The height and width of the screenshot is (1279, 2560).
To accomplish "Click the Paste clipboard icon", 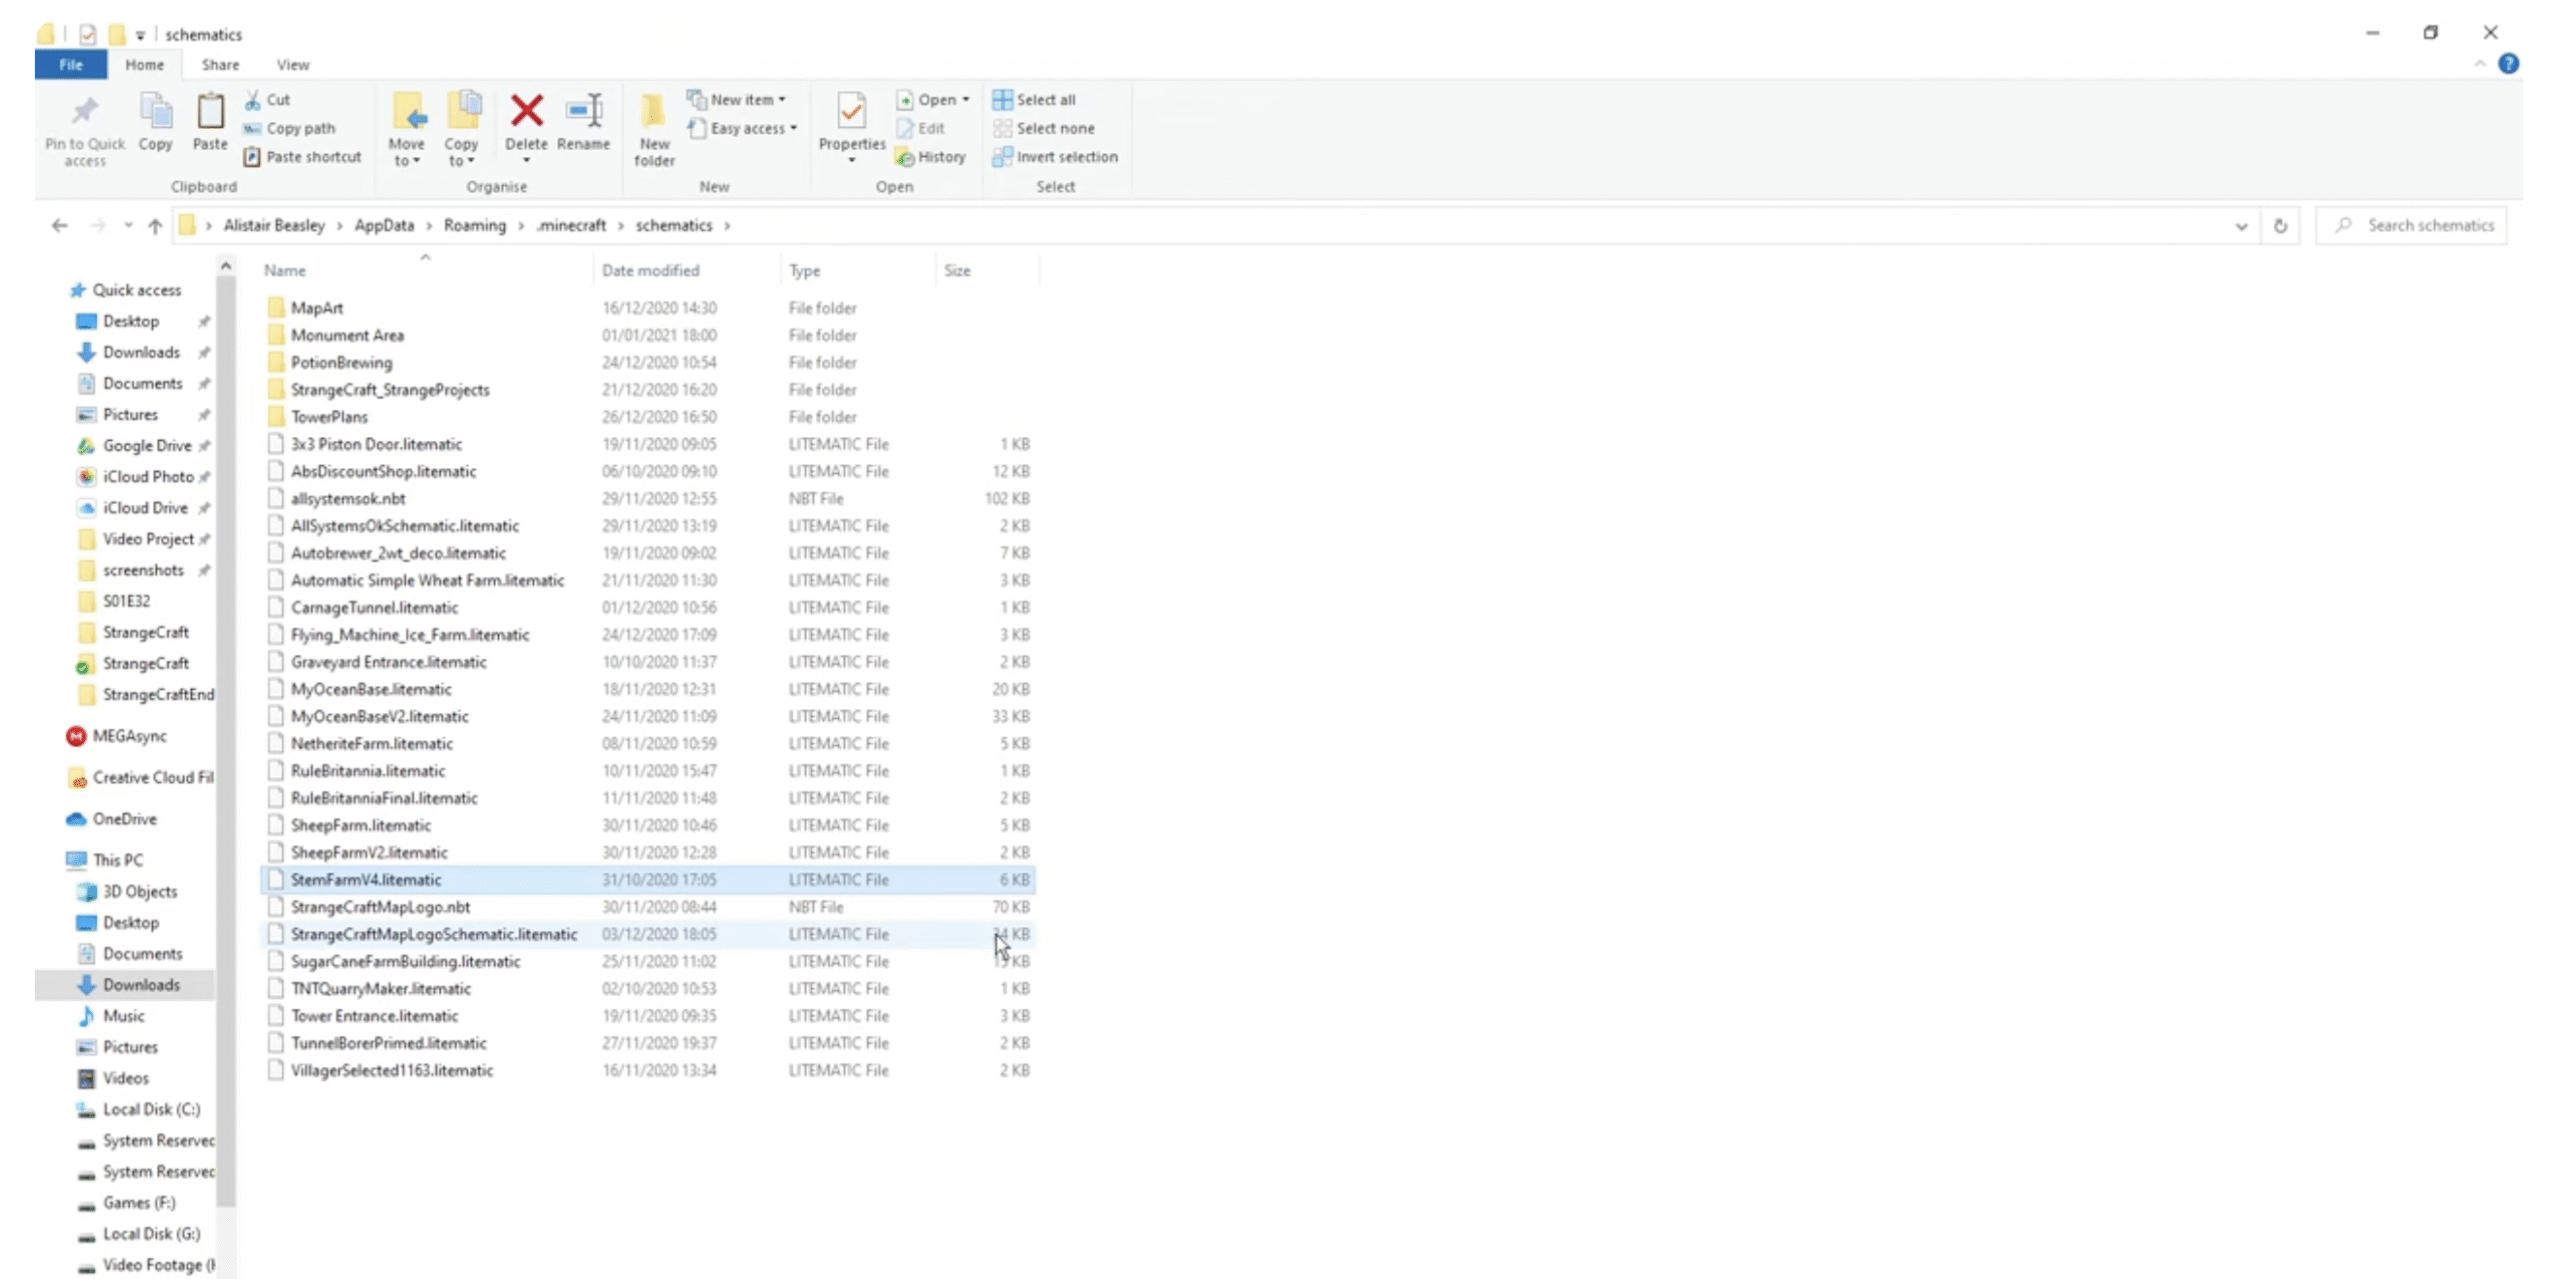I will 210,112.
